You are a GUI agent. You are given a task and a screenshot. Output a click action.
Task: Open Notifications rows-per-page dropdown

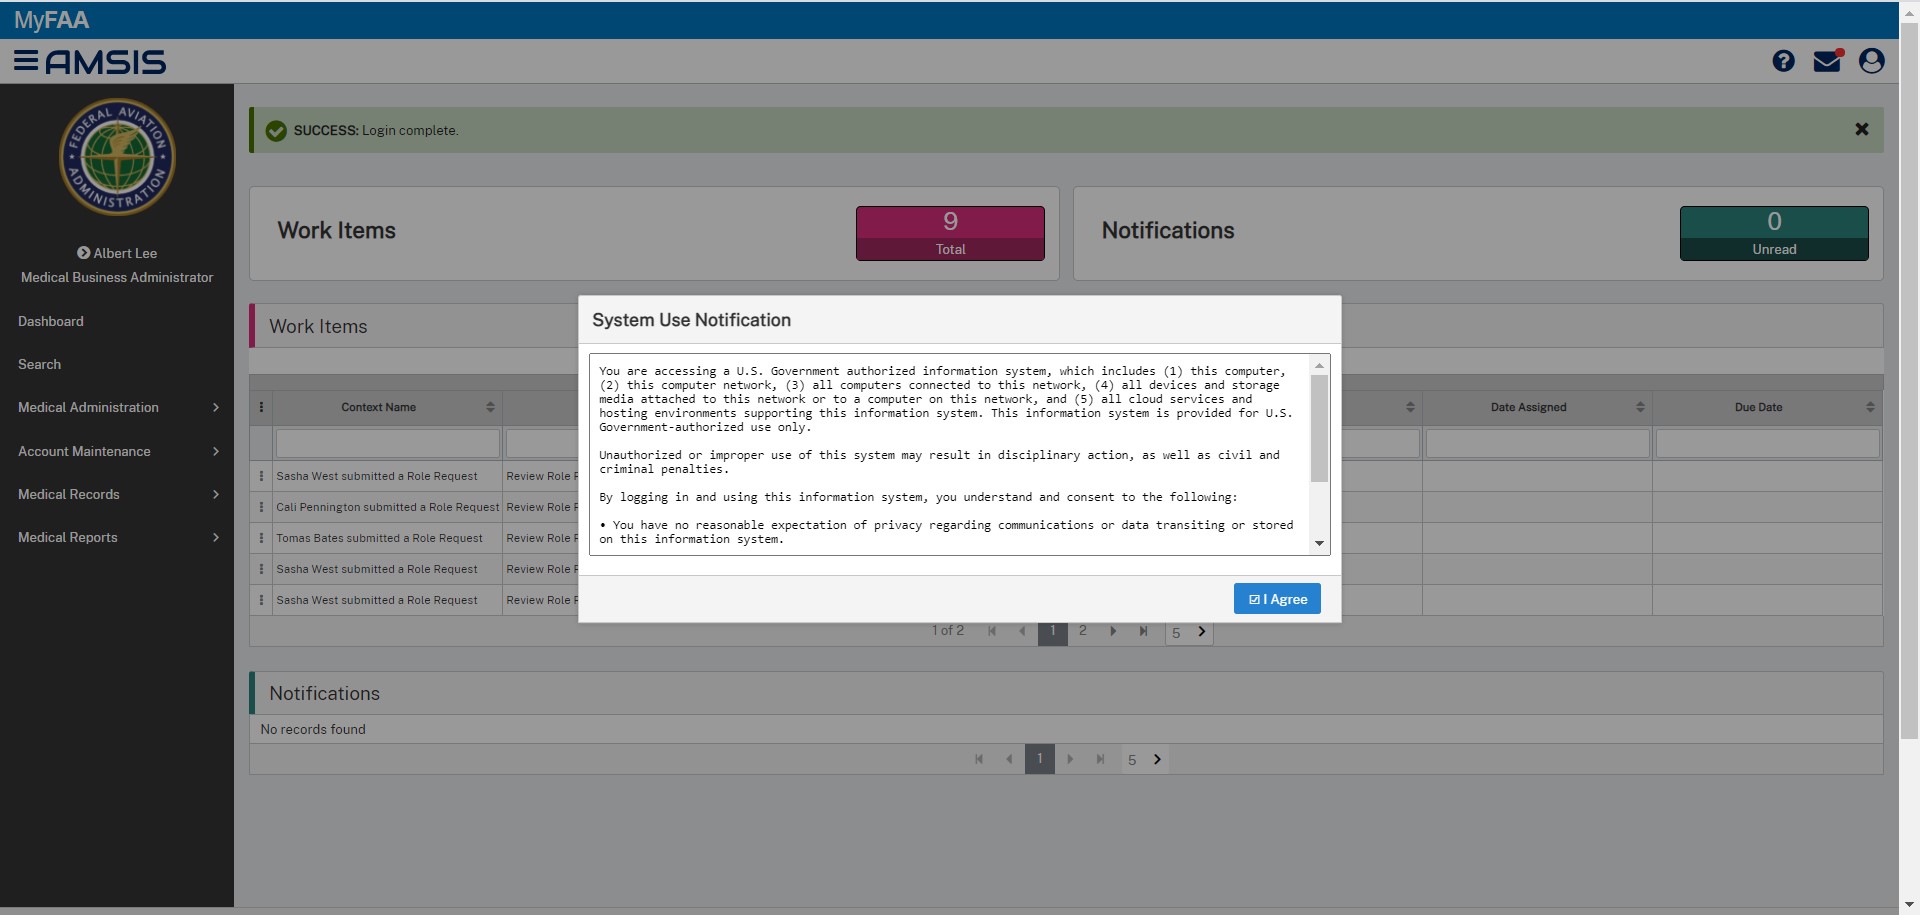1145,760
